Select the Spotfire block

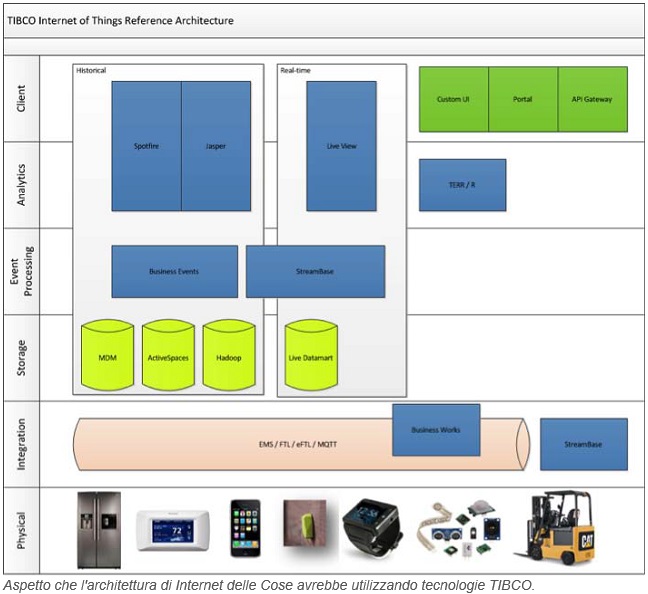146,146
